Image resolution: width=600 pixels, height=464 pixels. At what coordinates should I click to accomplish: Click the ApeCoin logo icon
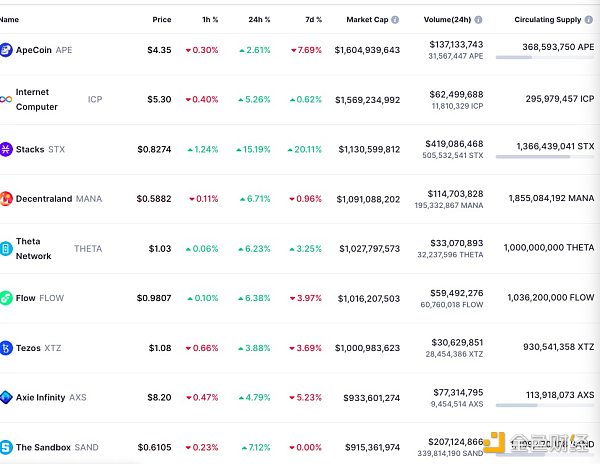tap(6, 50)
